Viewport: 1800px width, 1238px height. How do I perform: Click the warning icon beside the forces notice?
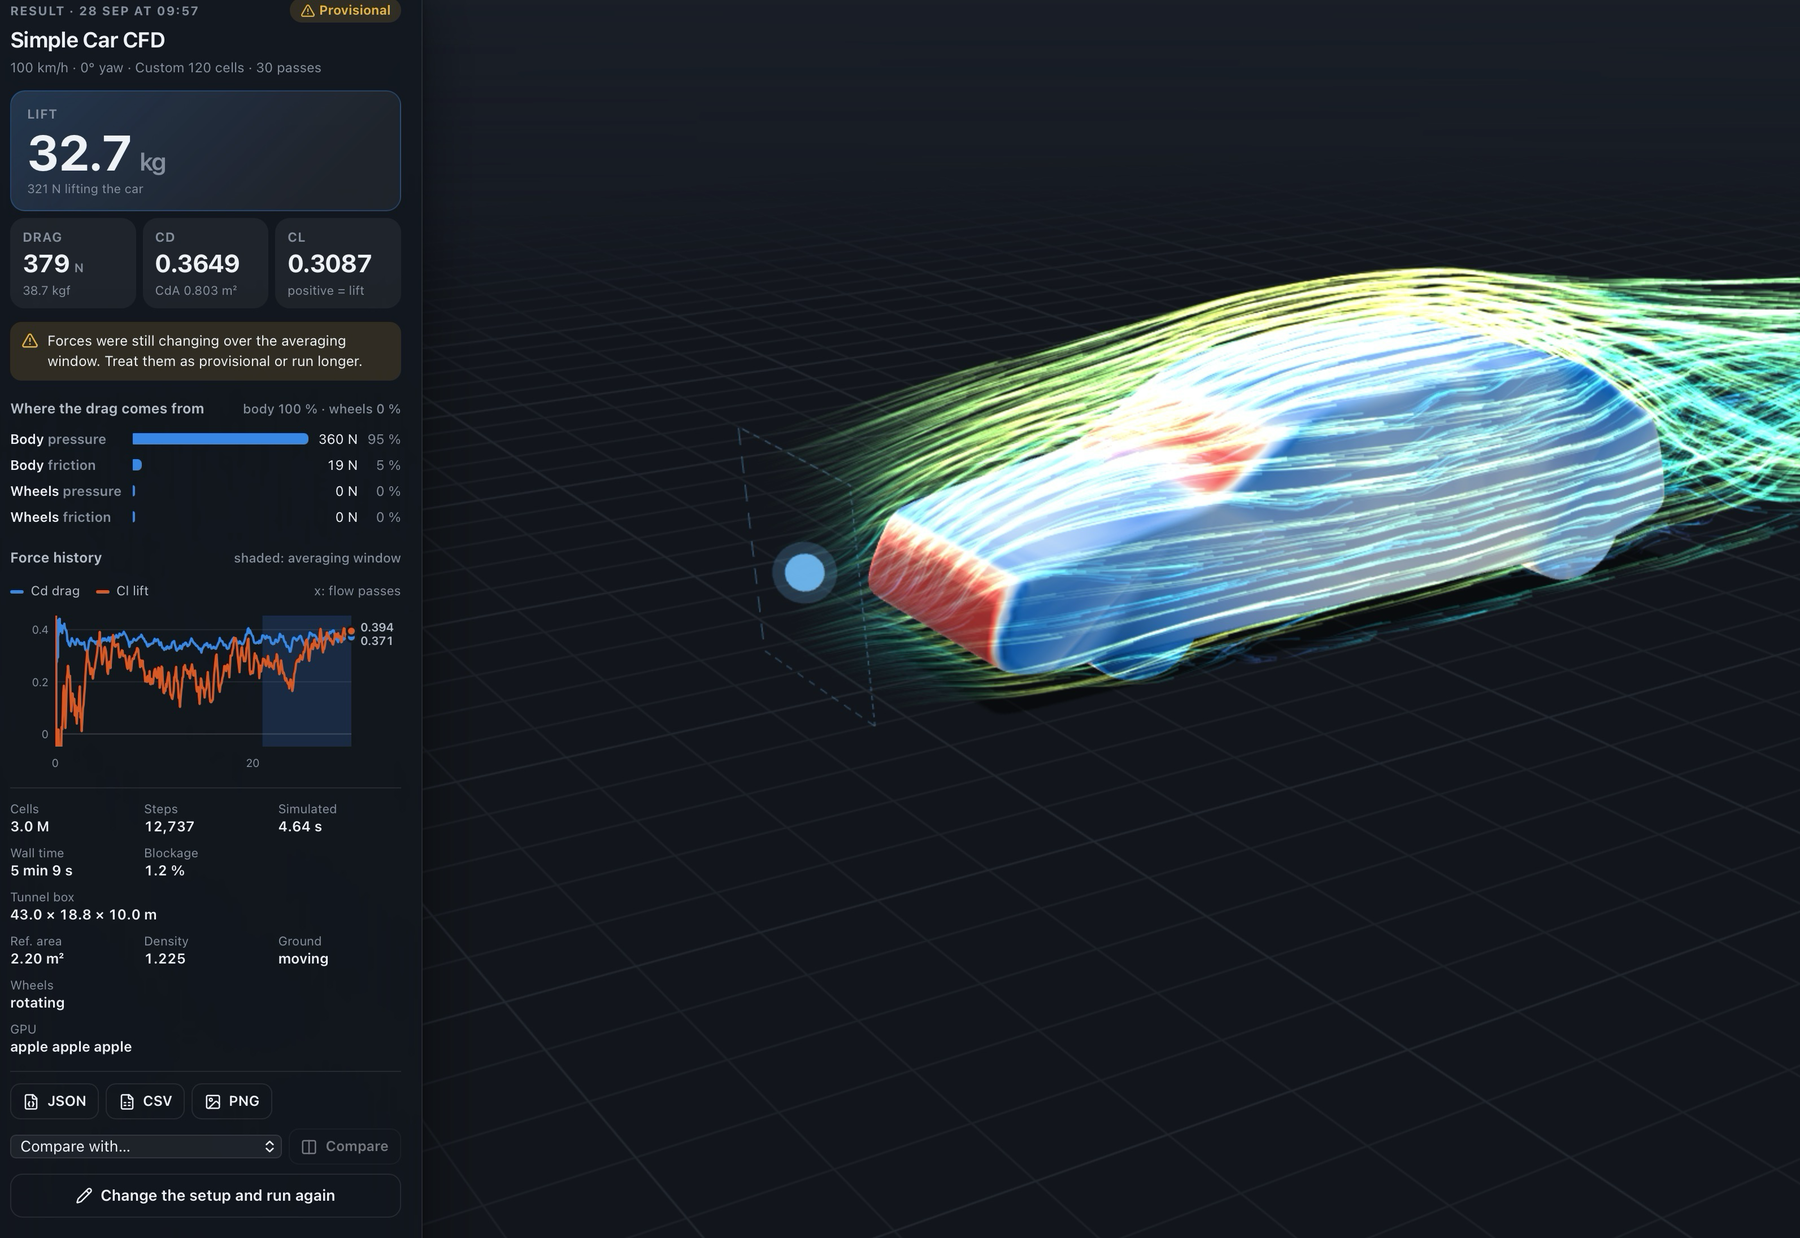(30, 341)
